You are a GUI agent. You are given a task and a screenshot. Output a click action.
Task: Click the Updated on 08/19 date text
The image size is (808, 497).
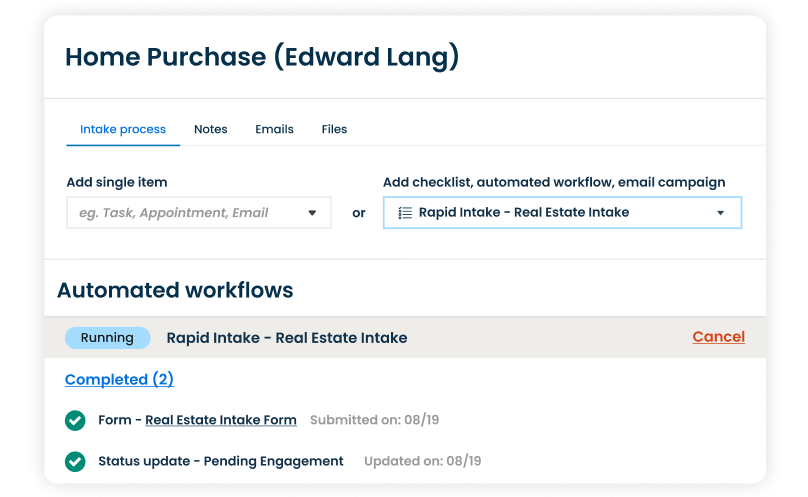pyautogui.click(x=422, y=462)
